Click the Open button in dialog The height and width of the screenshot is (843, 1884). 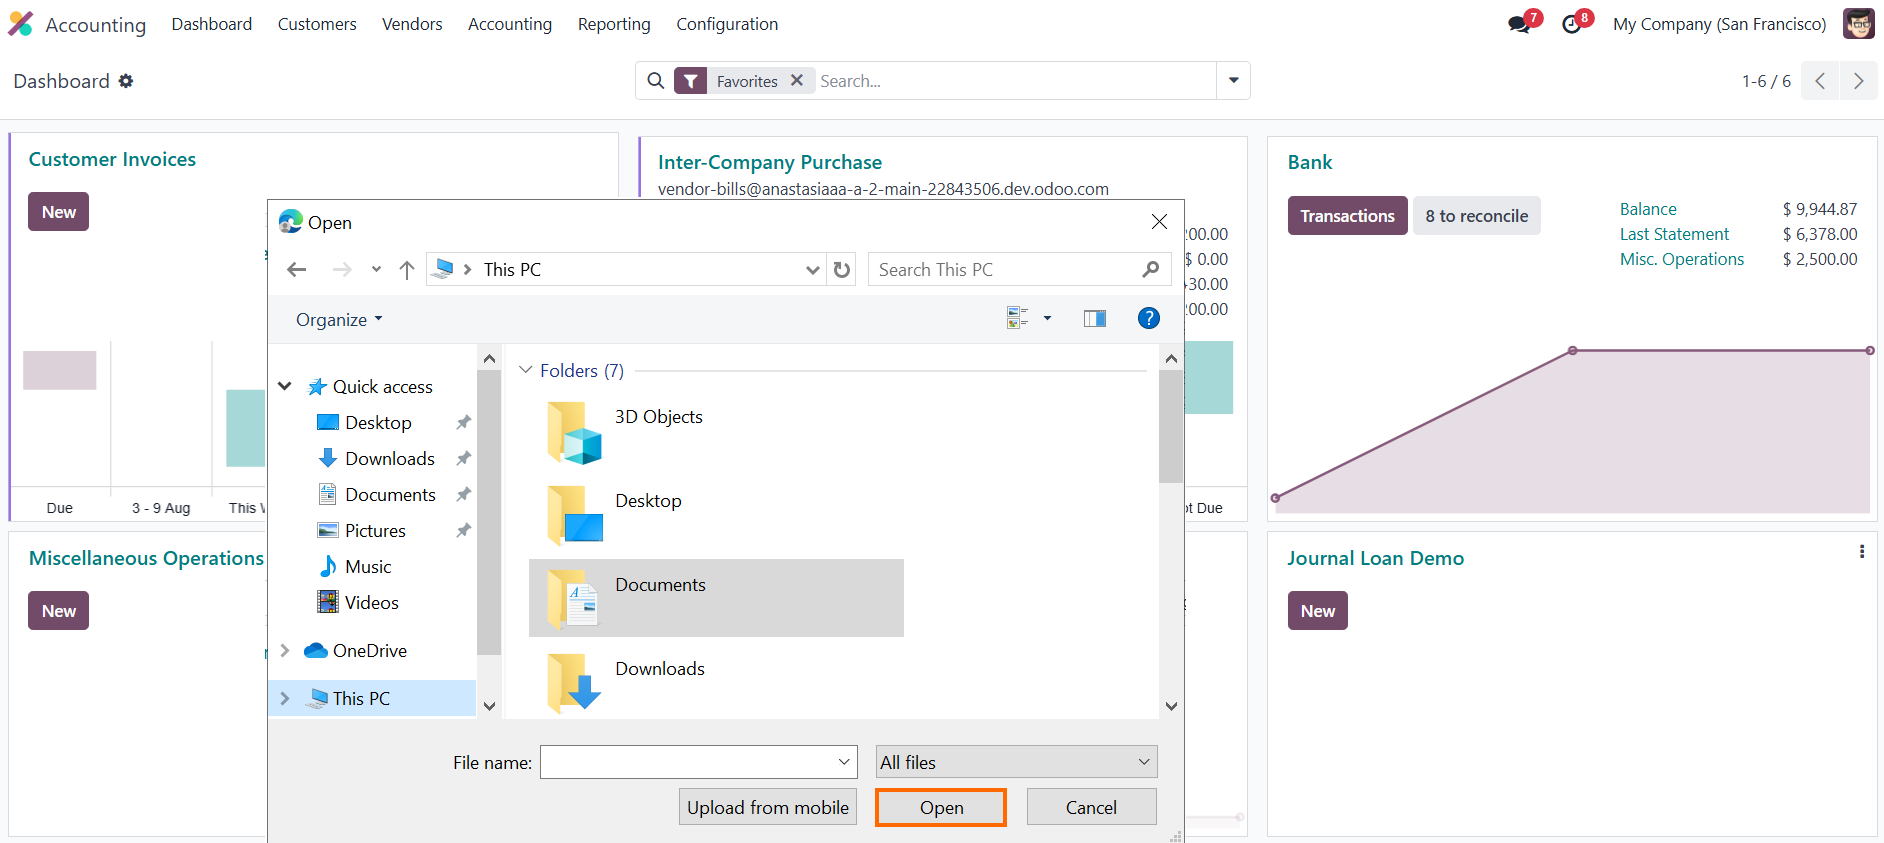click(x=941, y=807)
